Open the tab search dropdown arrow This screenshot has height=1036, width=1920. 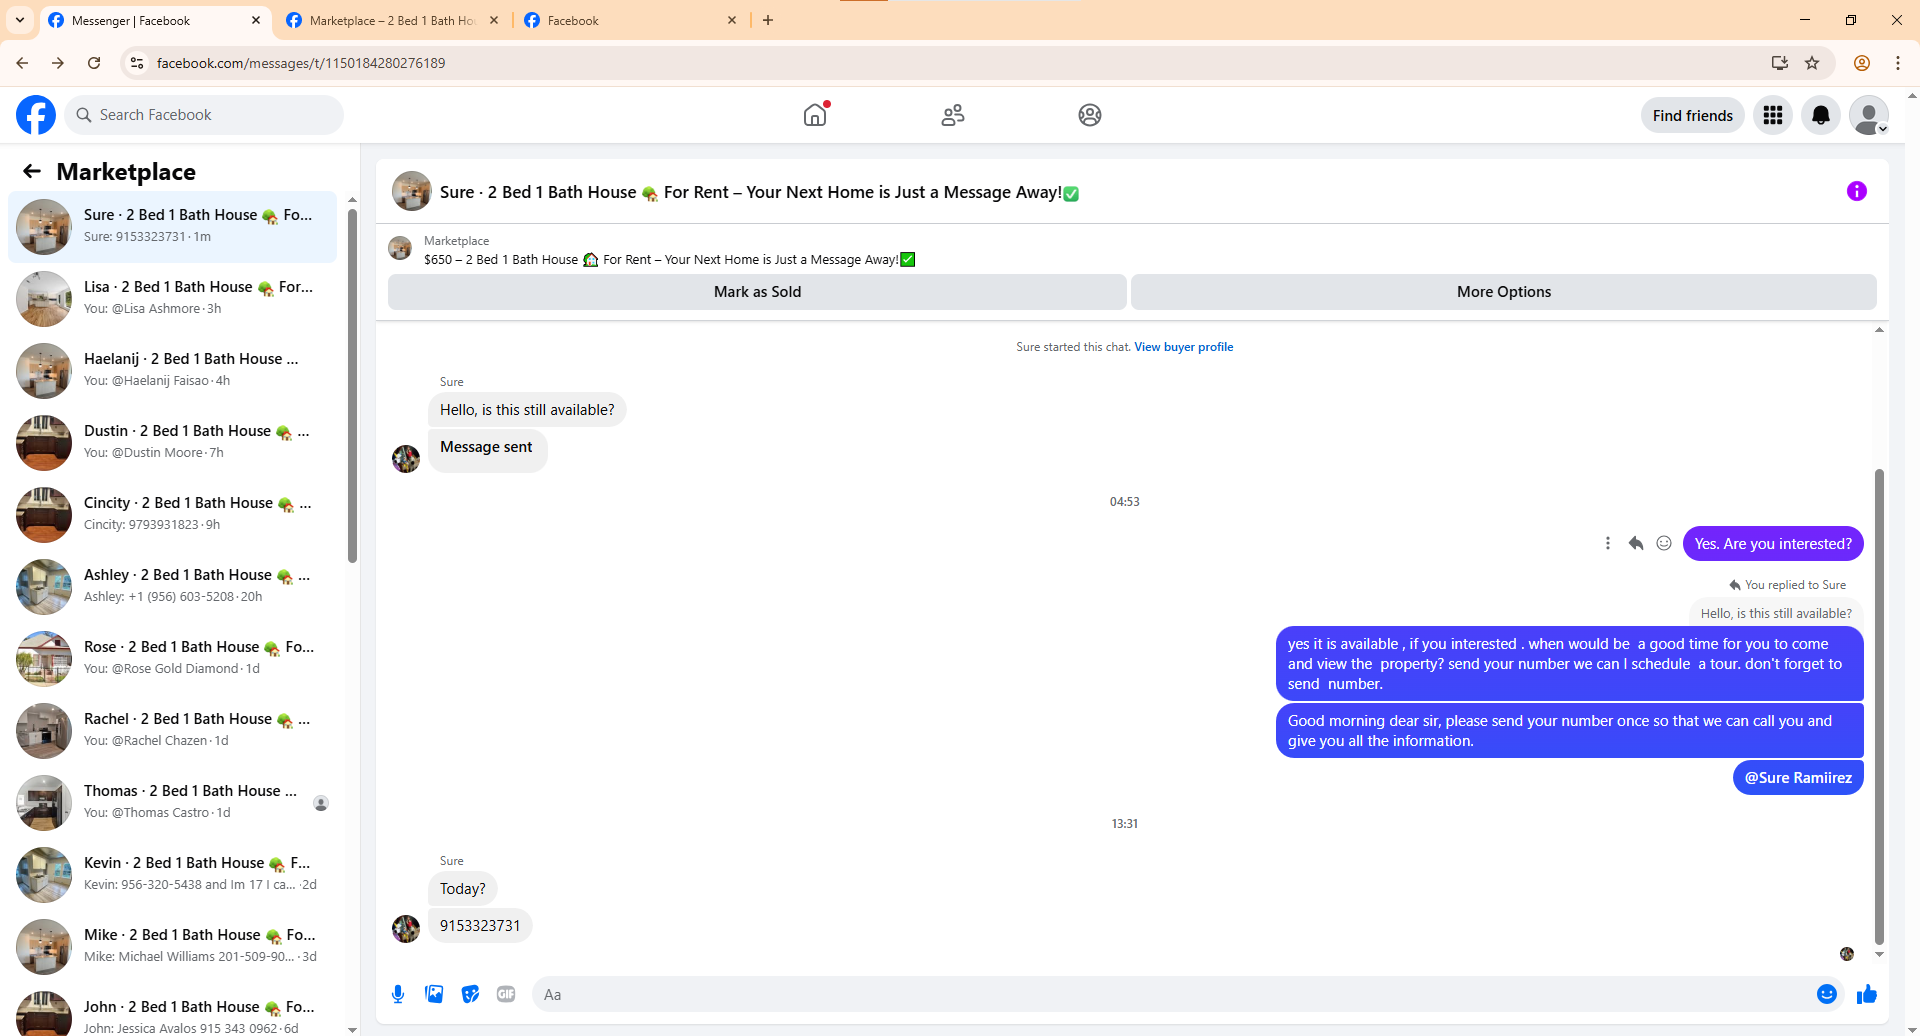tap(20, 20)
